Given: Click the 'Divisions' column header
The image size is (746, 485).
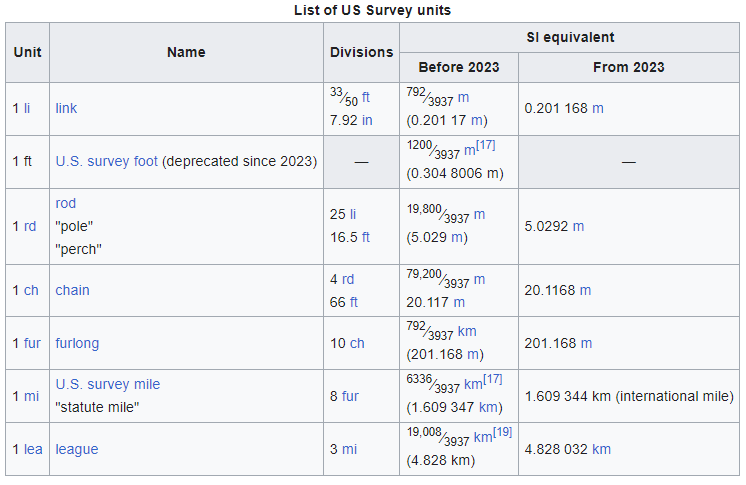Looking at the screenshot, I should click(361, 52).
